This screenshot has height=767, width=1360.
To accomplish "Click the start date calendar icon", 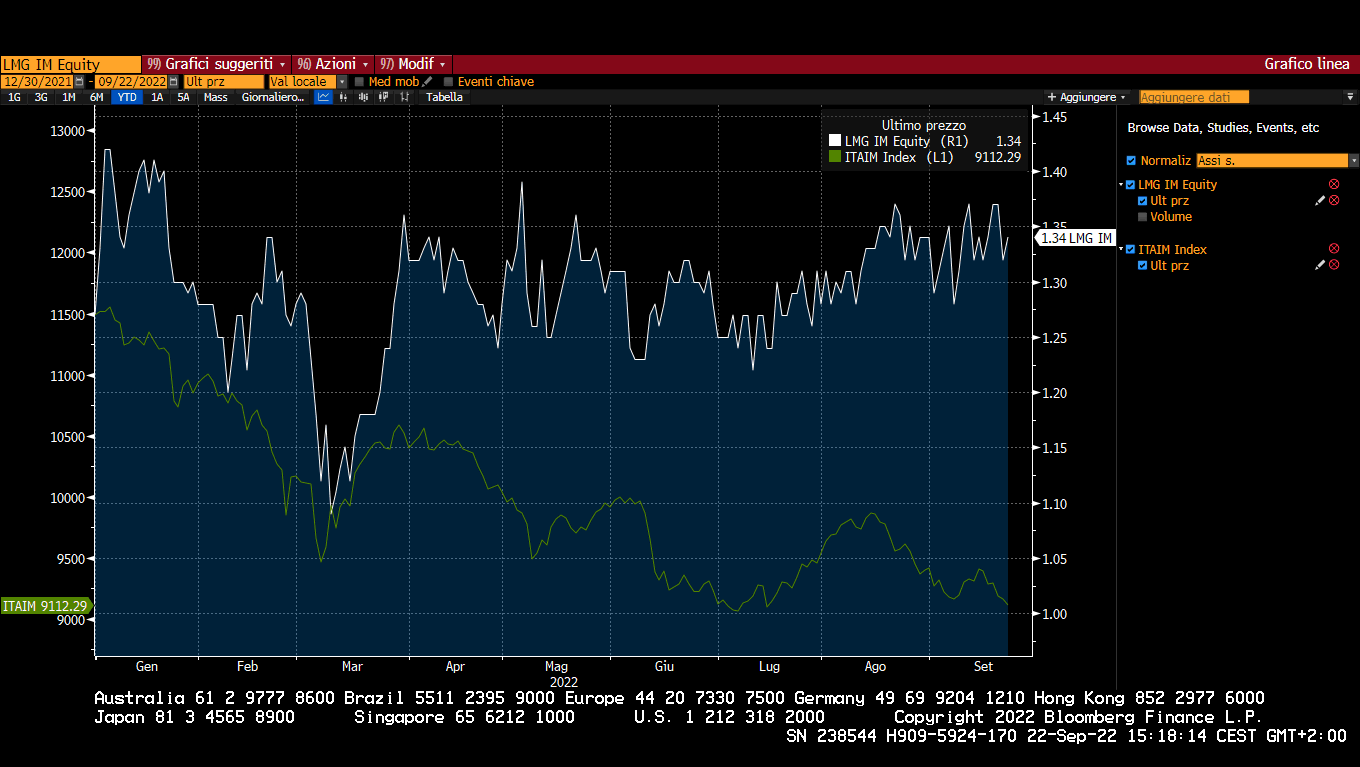I will click(79, 82).
